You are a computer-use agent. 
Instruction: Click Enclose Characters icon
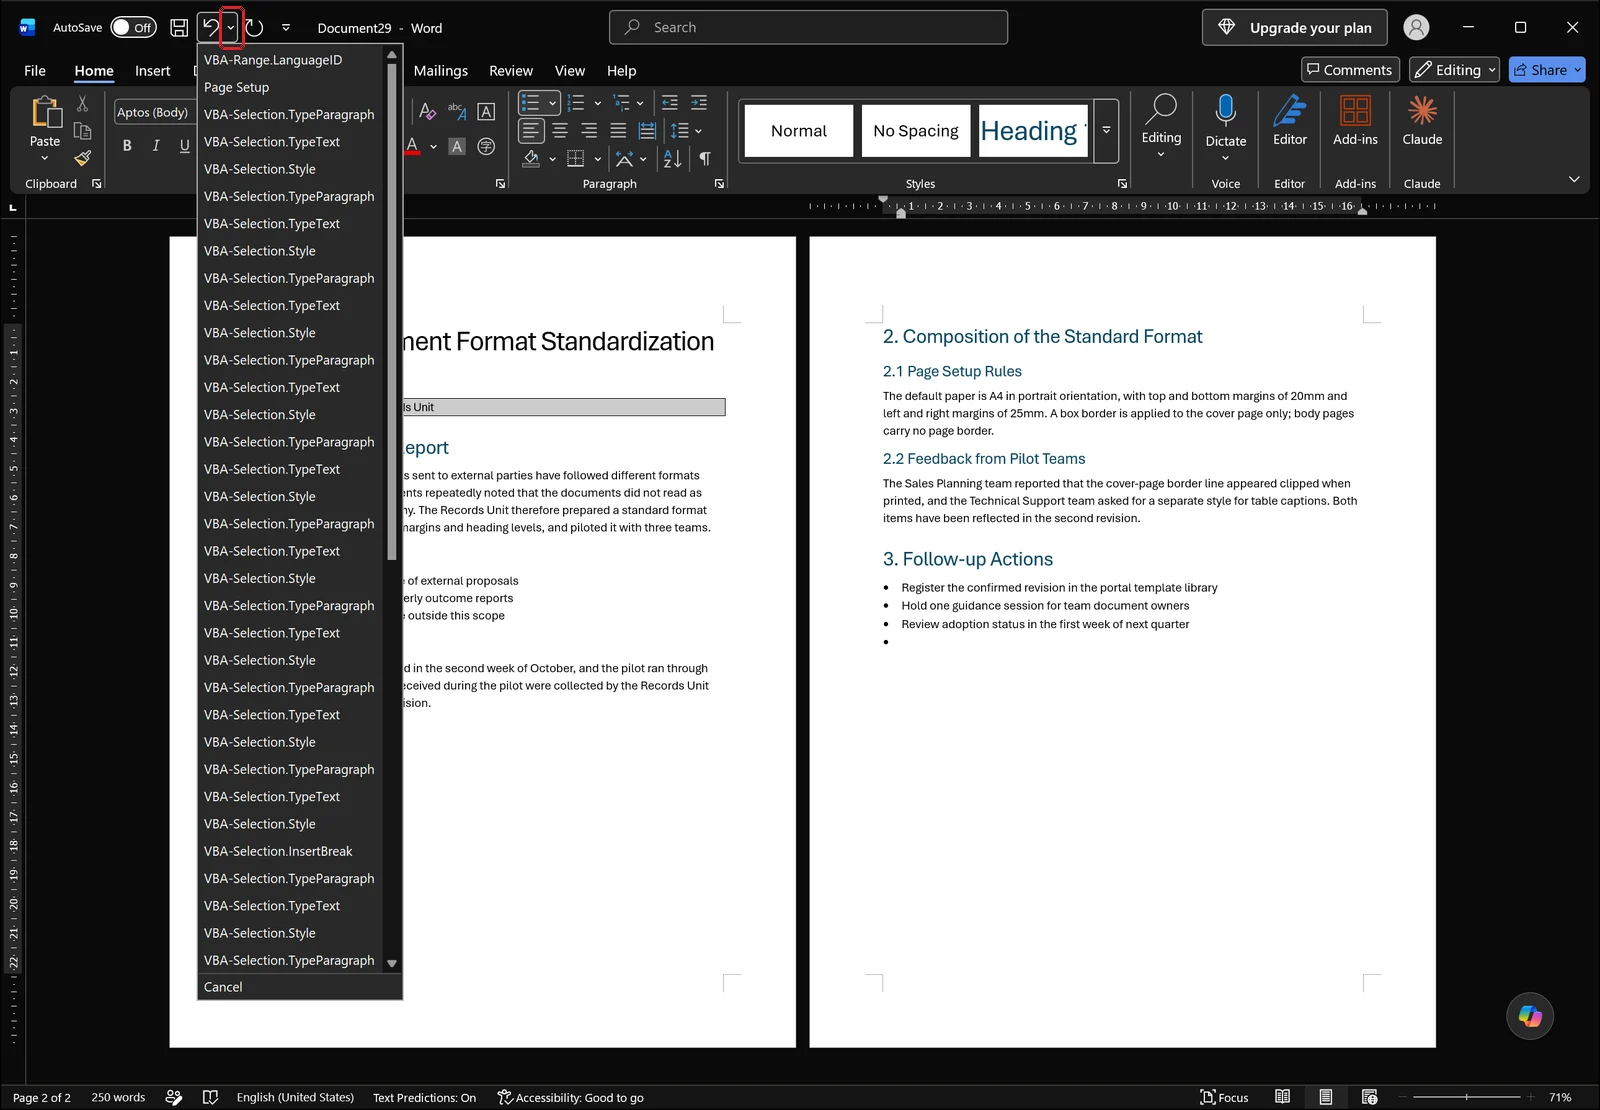pos(486,146)
